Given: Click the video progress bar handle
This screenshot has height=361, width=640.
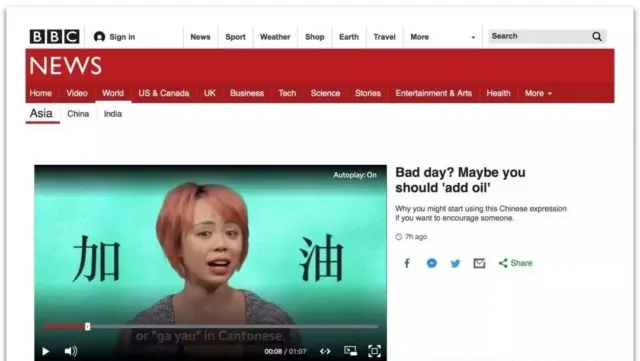Looking at the screenshot, I should [x=87, y=326].
